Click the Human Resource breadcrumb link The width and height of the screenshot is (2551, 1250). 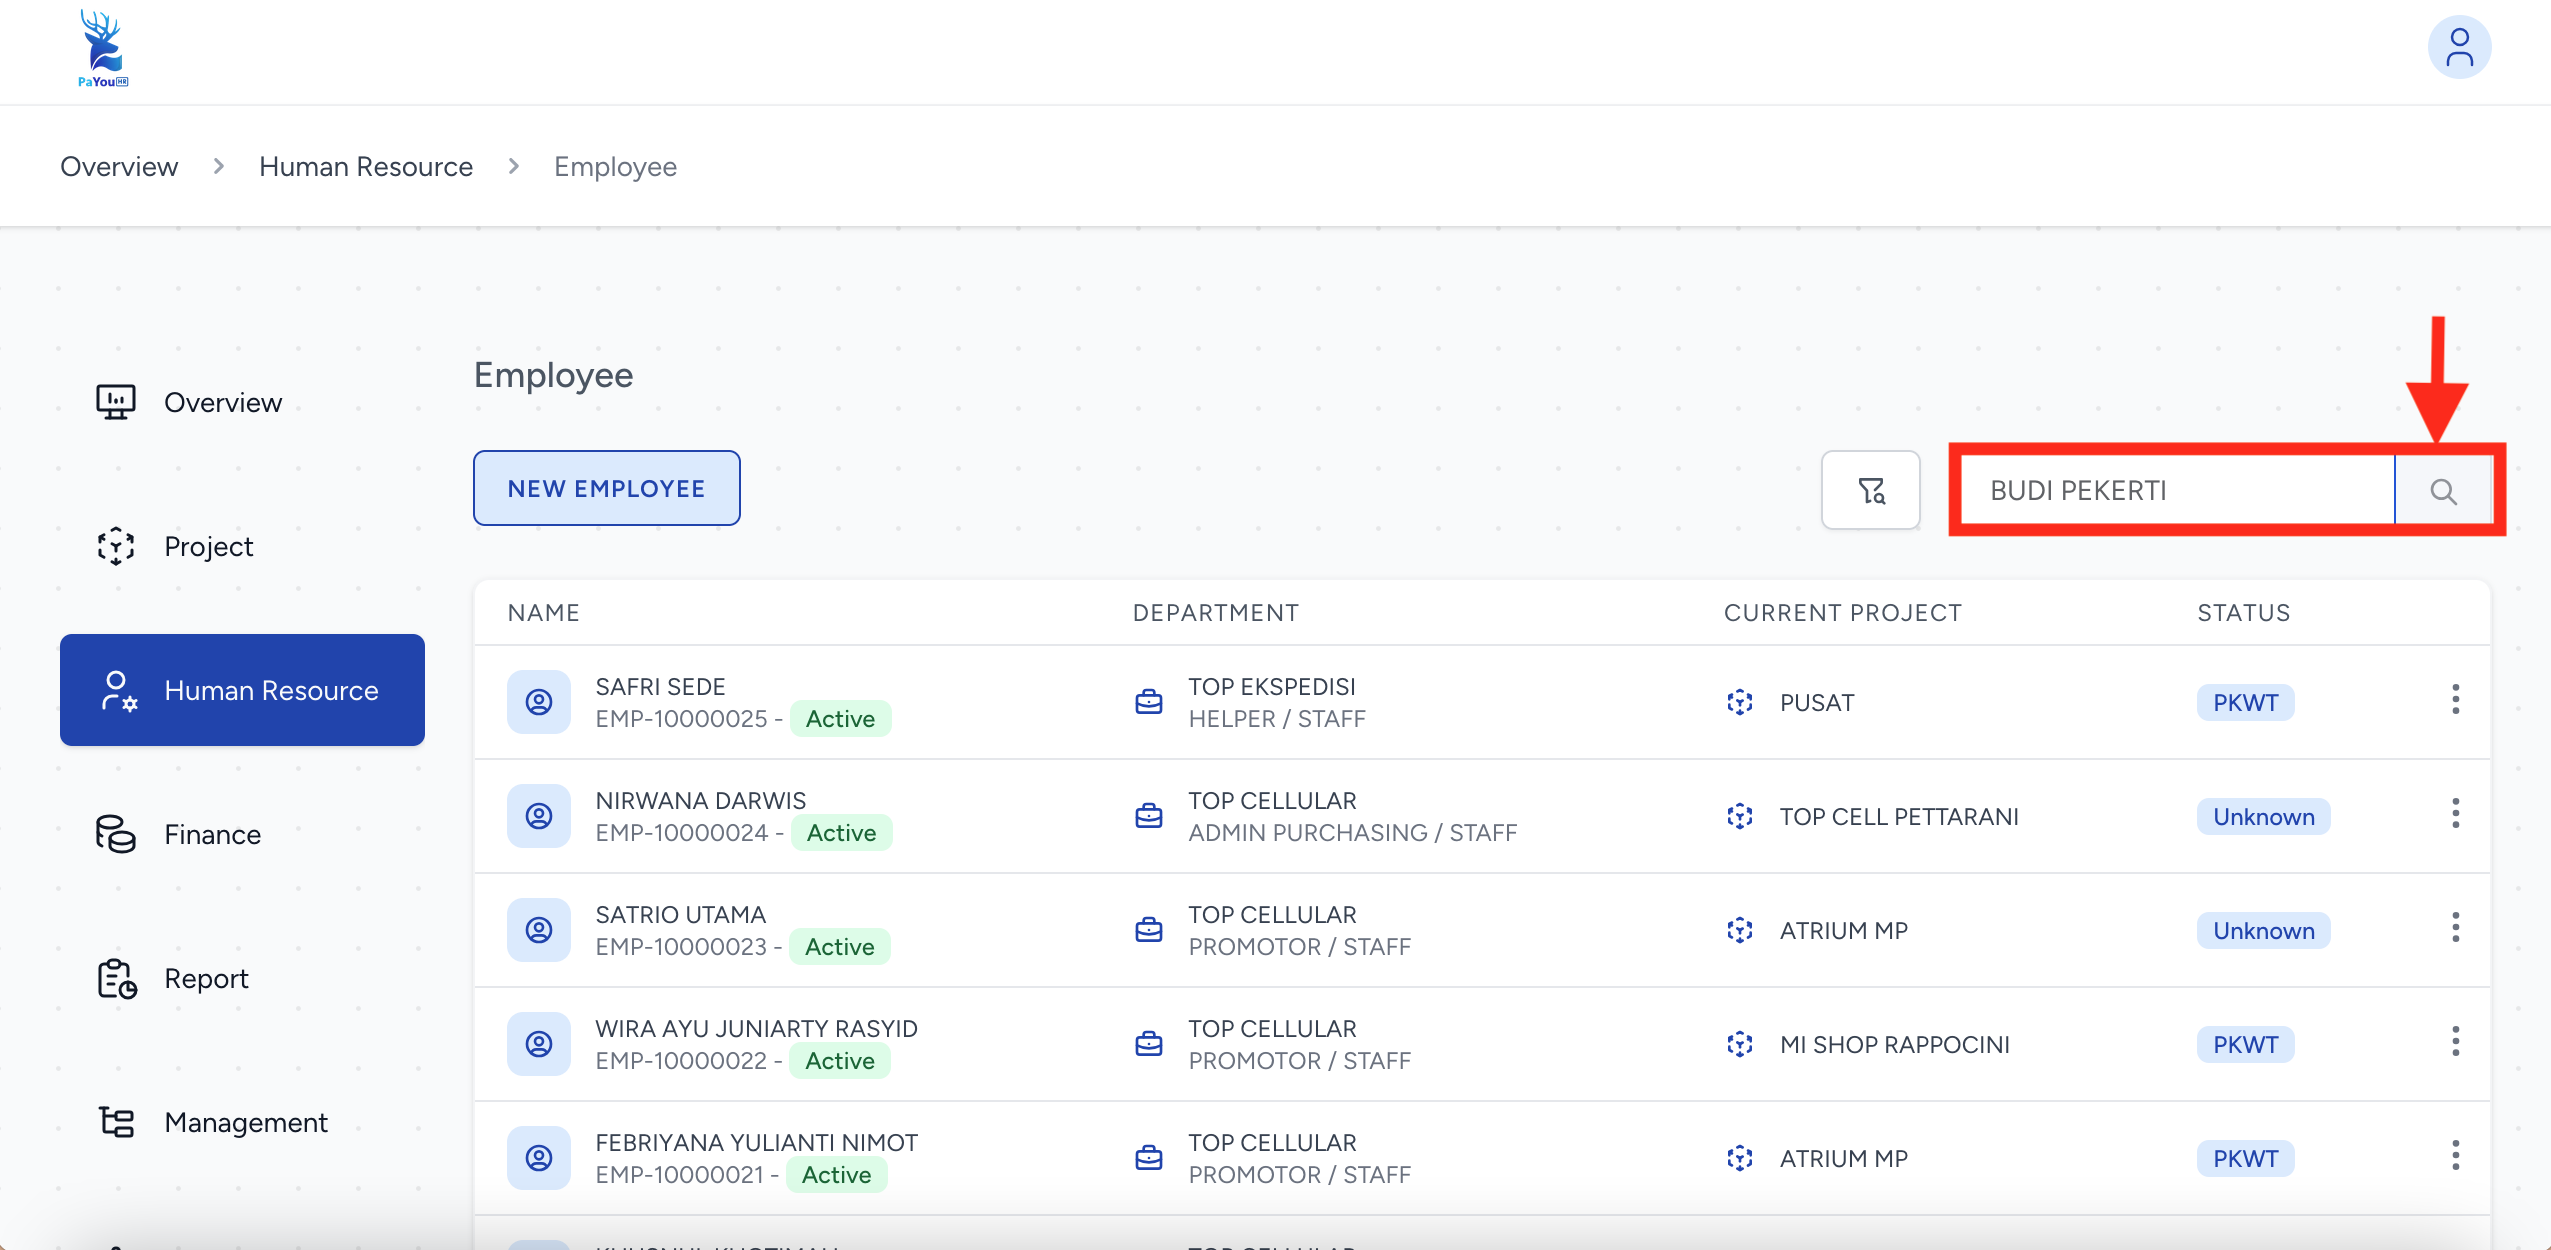point(365,166)
